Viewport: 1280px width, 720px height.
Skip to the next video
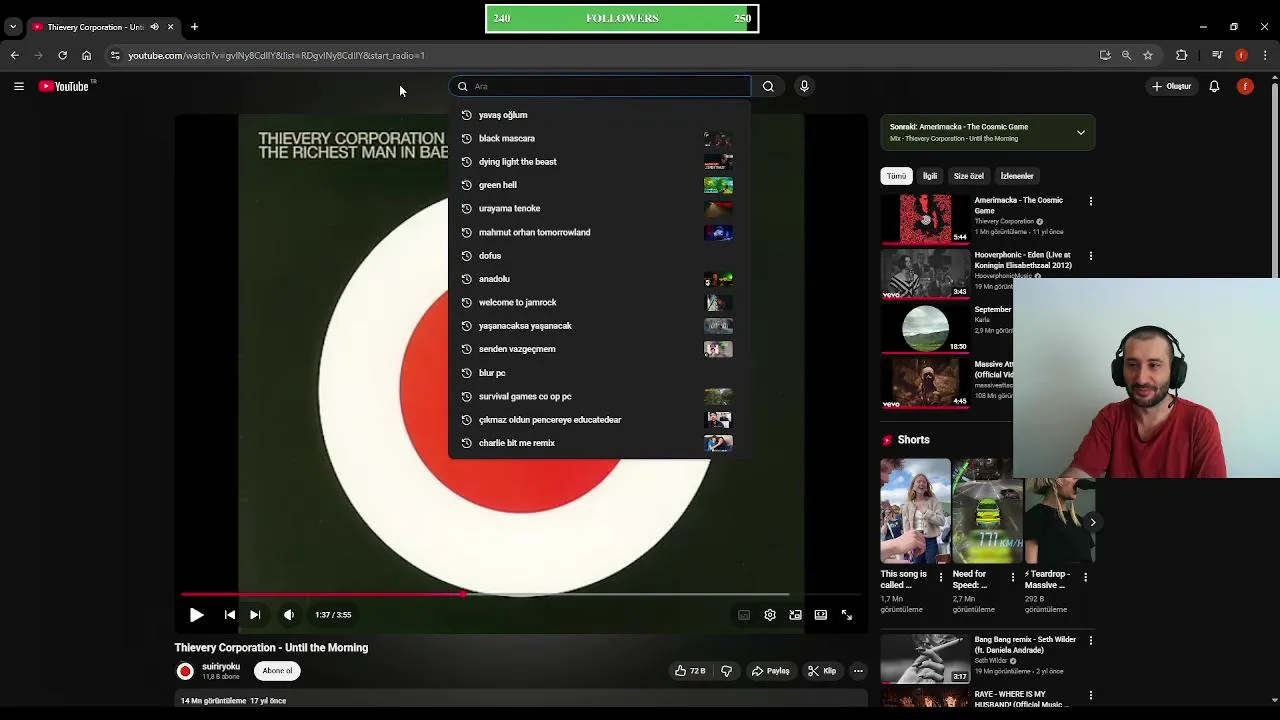coord(255,615)
